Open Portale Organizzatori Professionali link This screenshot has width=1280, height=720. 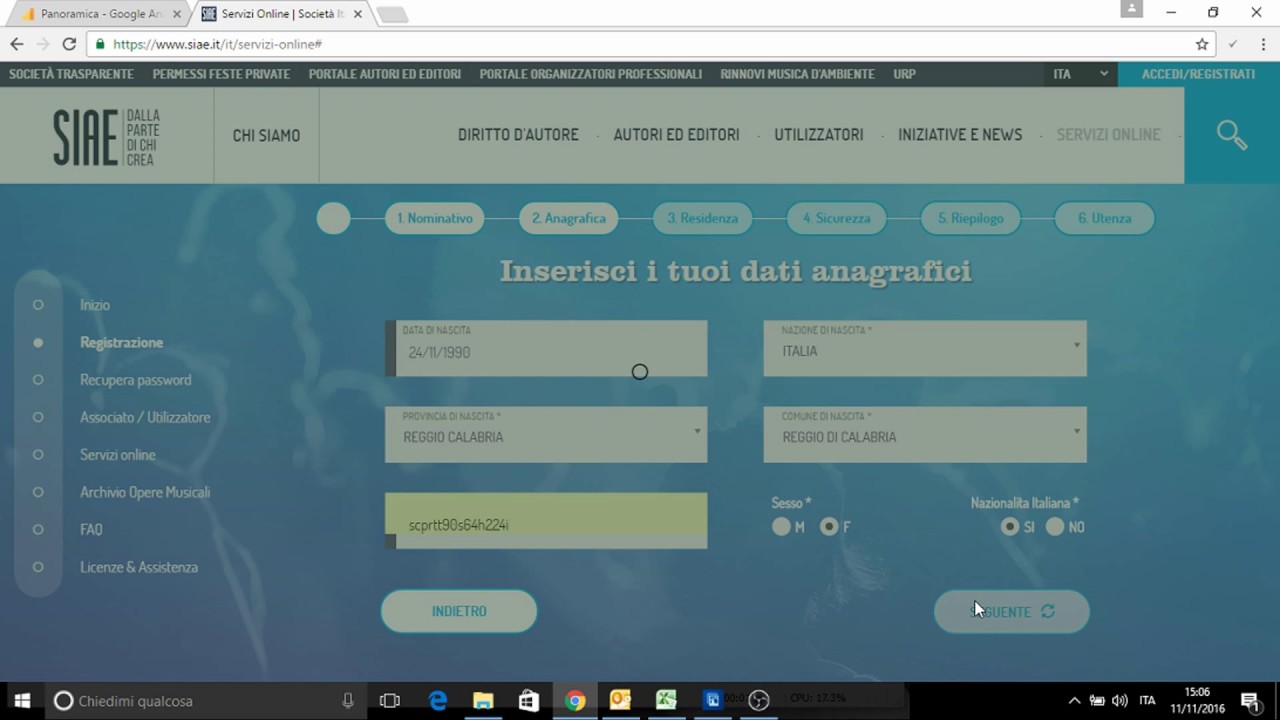[x=591, y=74]
